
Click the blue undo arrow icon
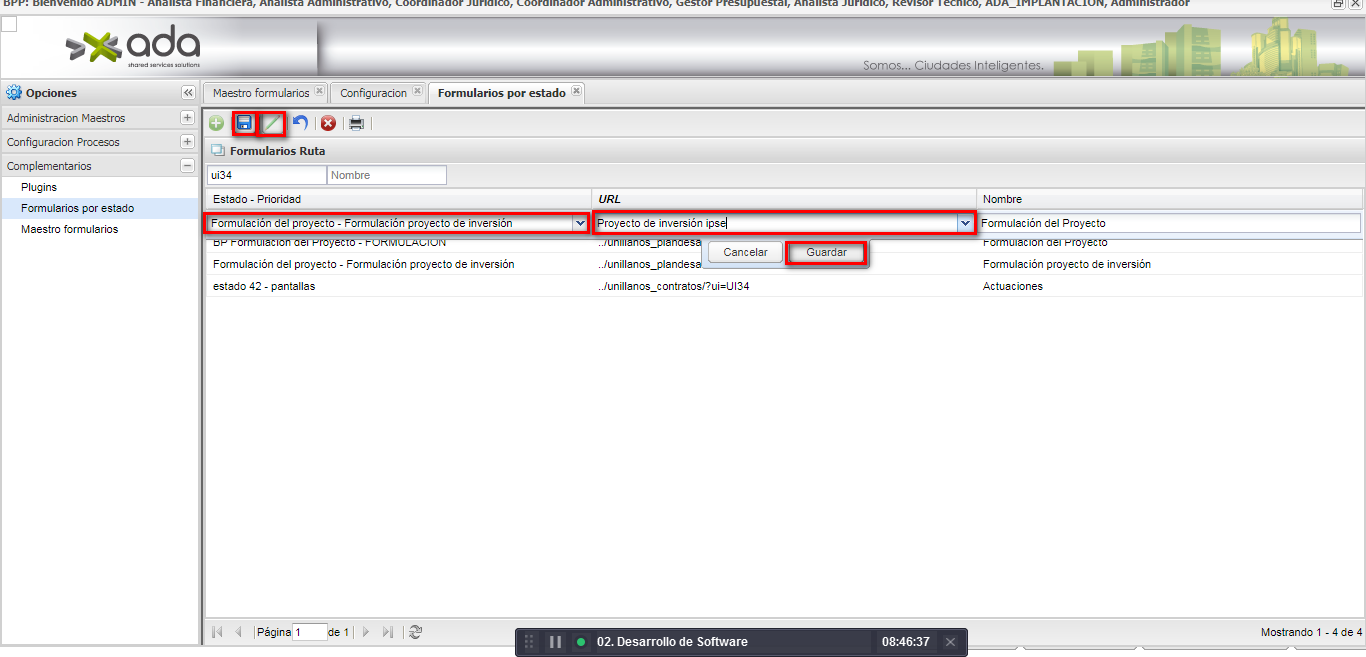pos(300,123)
